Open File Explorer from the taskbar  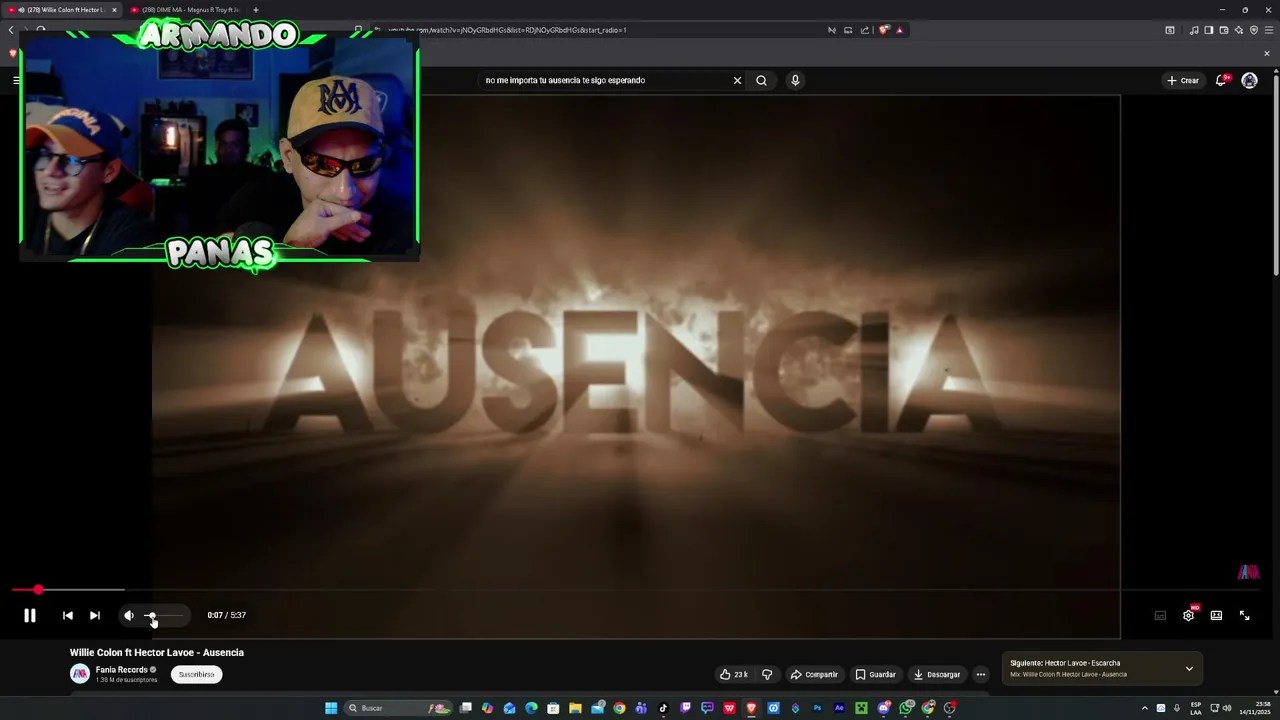[575, 708]
